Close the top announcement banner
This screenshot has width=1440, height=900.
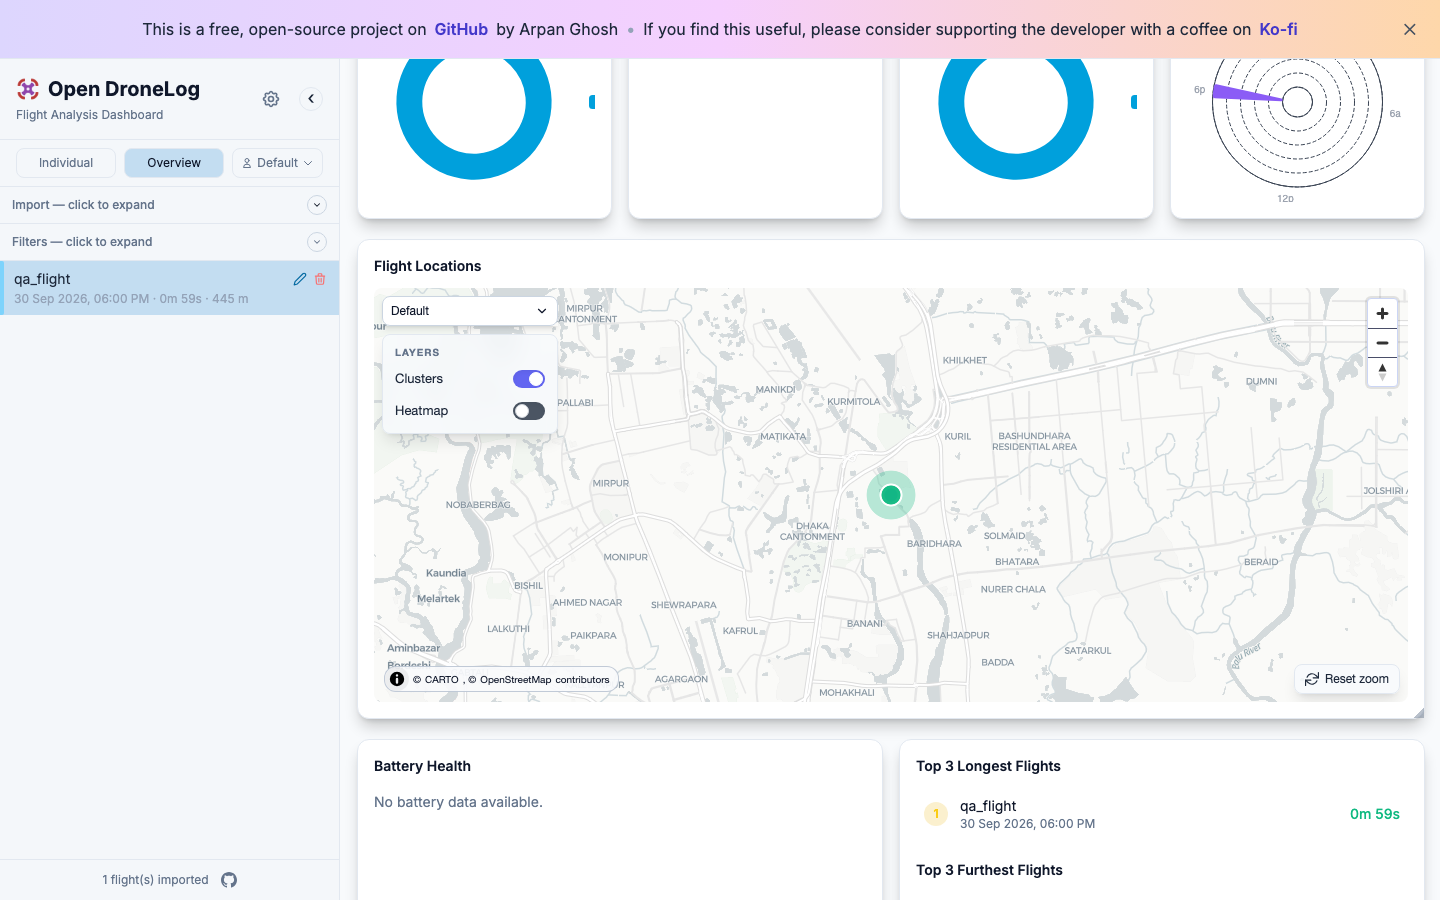point(1410,29)
